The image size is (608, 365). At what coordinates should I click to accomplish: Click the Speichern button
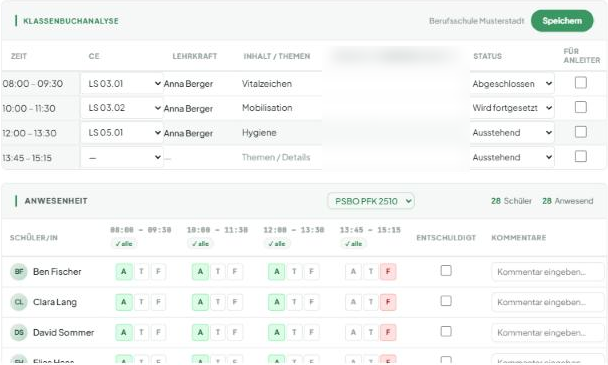[562, 21]
